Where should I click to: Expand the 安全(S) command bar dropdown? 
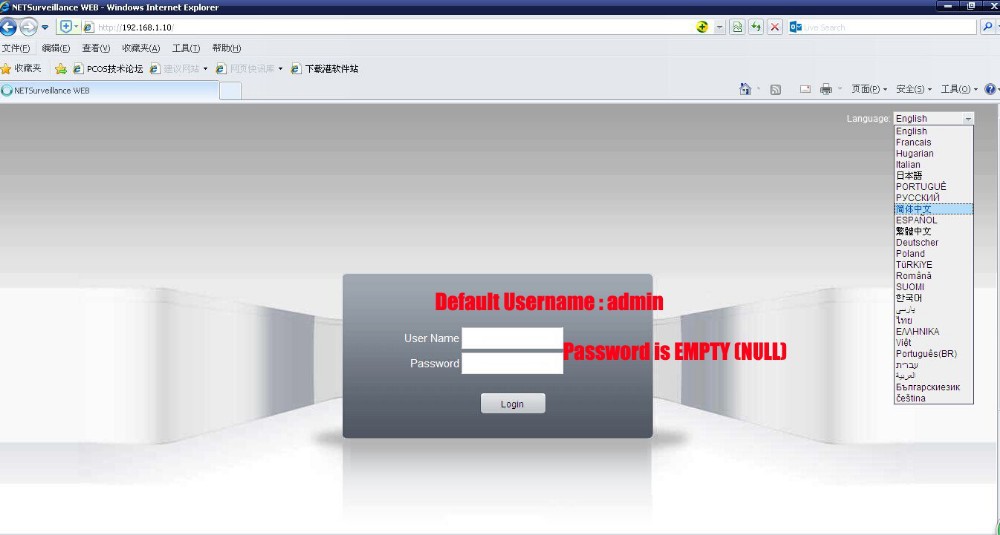coord(912,89)
